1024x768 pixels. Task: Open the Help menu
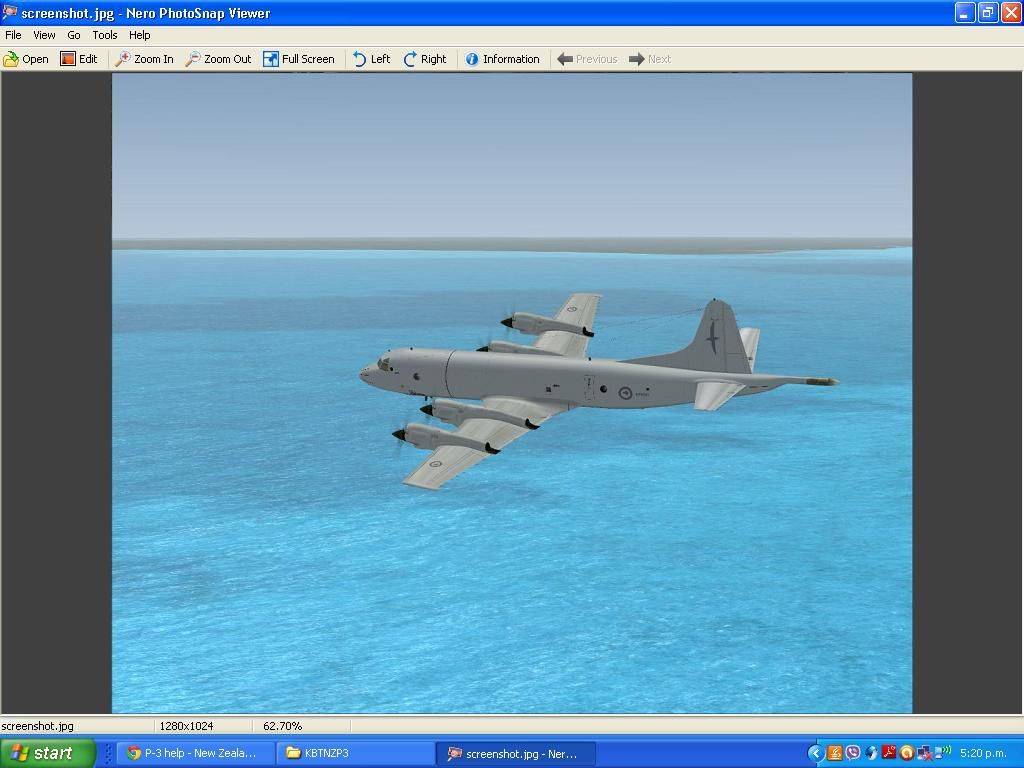coord(140,35)
